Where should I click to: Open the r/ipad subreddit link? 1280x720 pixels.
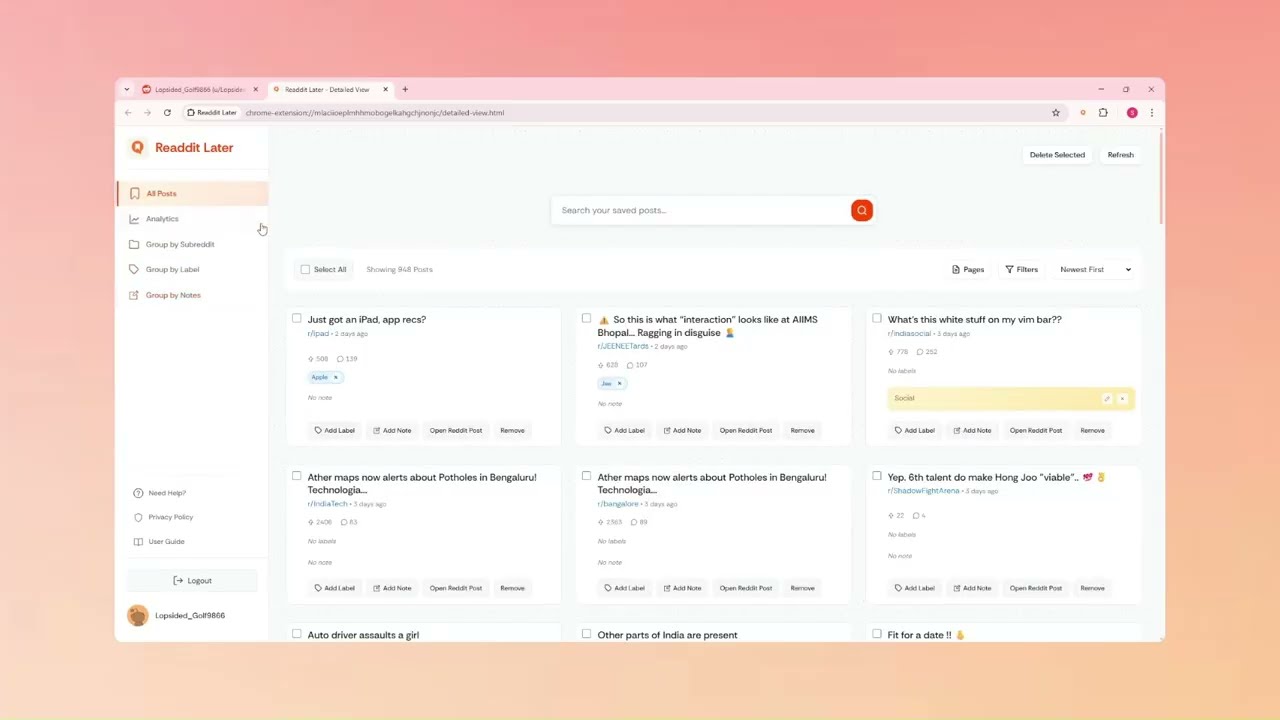click(318, 333)
